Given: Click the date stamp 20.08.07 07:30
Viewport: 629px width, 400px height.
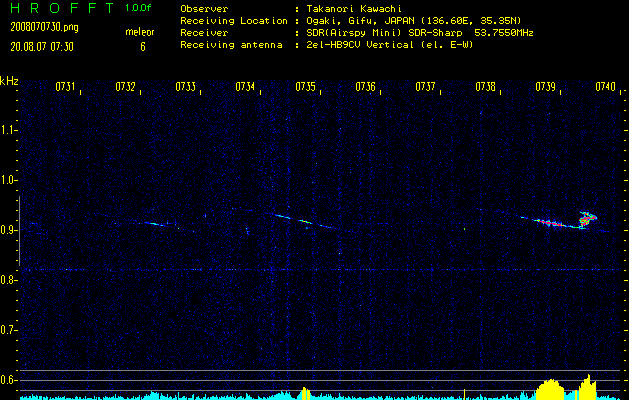Looking at the screenshot, I should pyautogui.click(x=42, y=47).
